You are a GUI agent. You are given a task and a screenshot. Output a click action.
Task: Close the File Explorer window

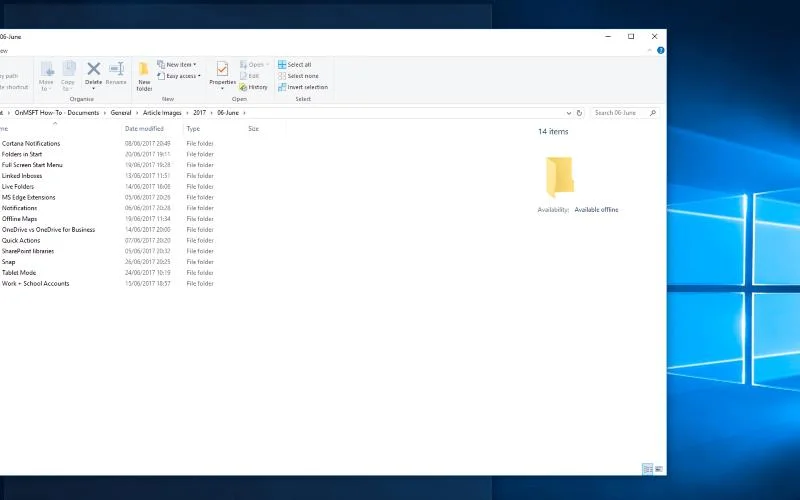(x=655, y=36)
